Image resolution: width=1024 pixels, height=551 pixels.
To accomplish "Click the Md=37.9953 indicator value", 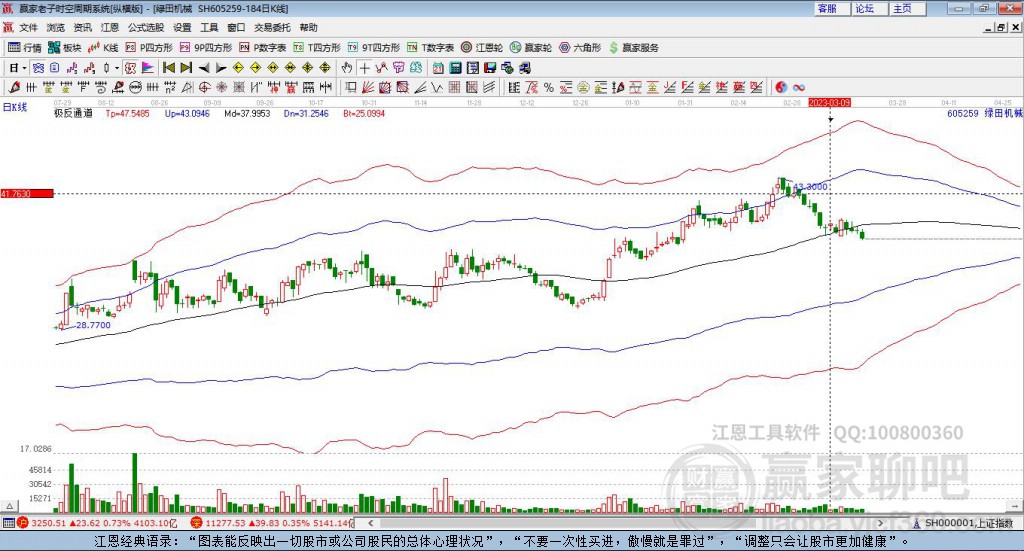I will click(x=247, y=114).
